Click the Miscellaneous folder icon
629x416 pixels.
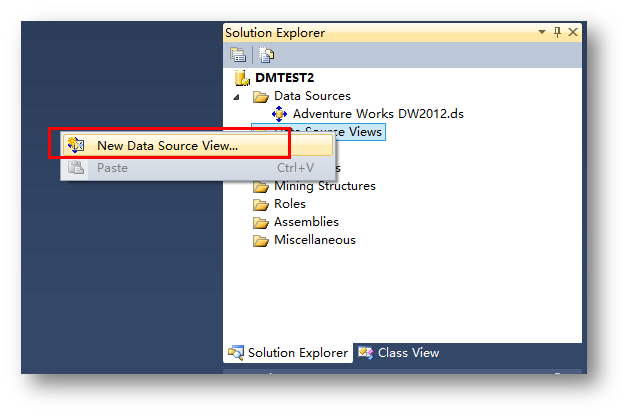coord(261,240)
